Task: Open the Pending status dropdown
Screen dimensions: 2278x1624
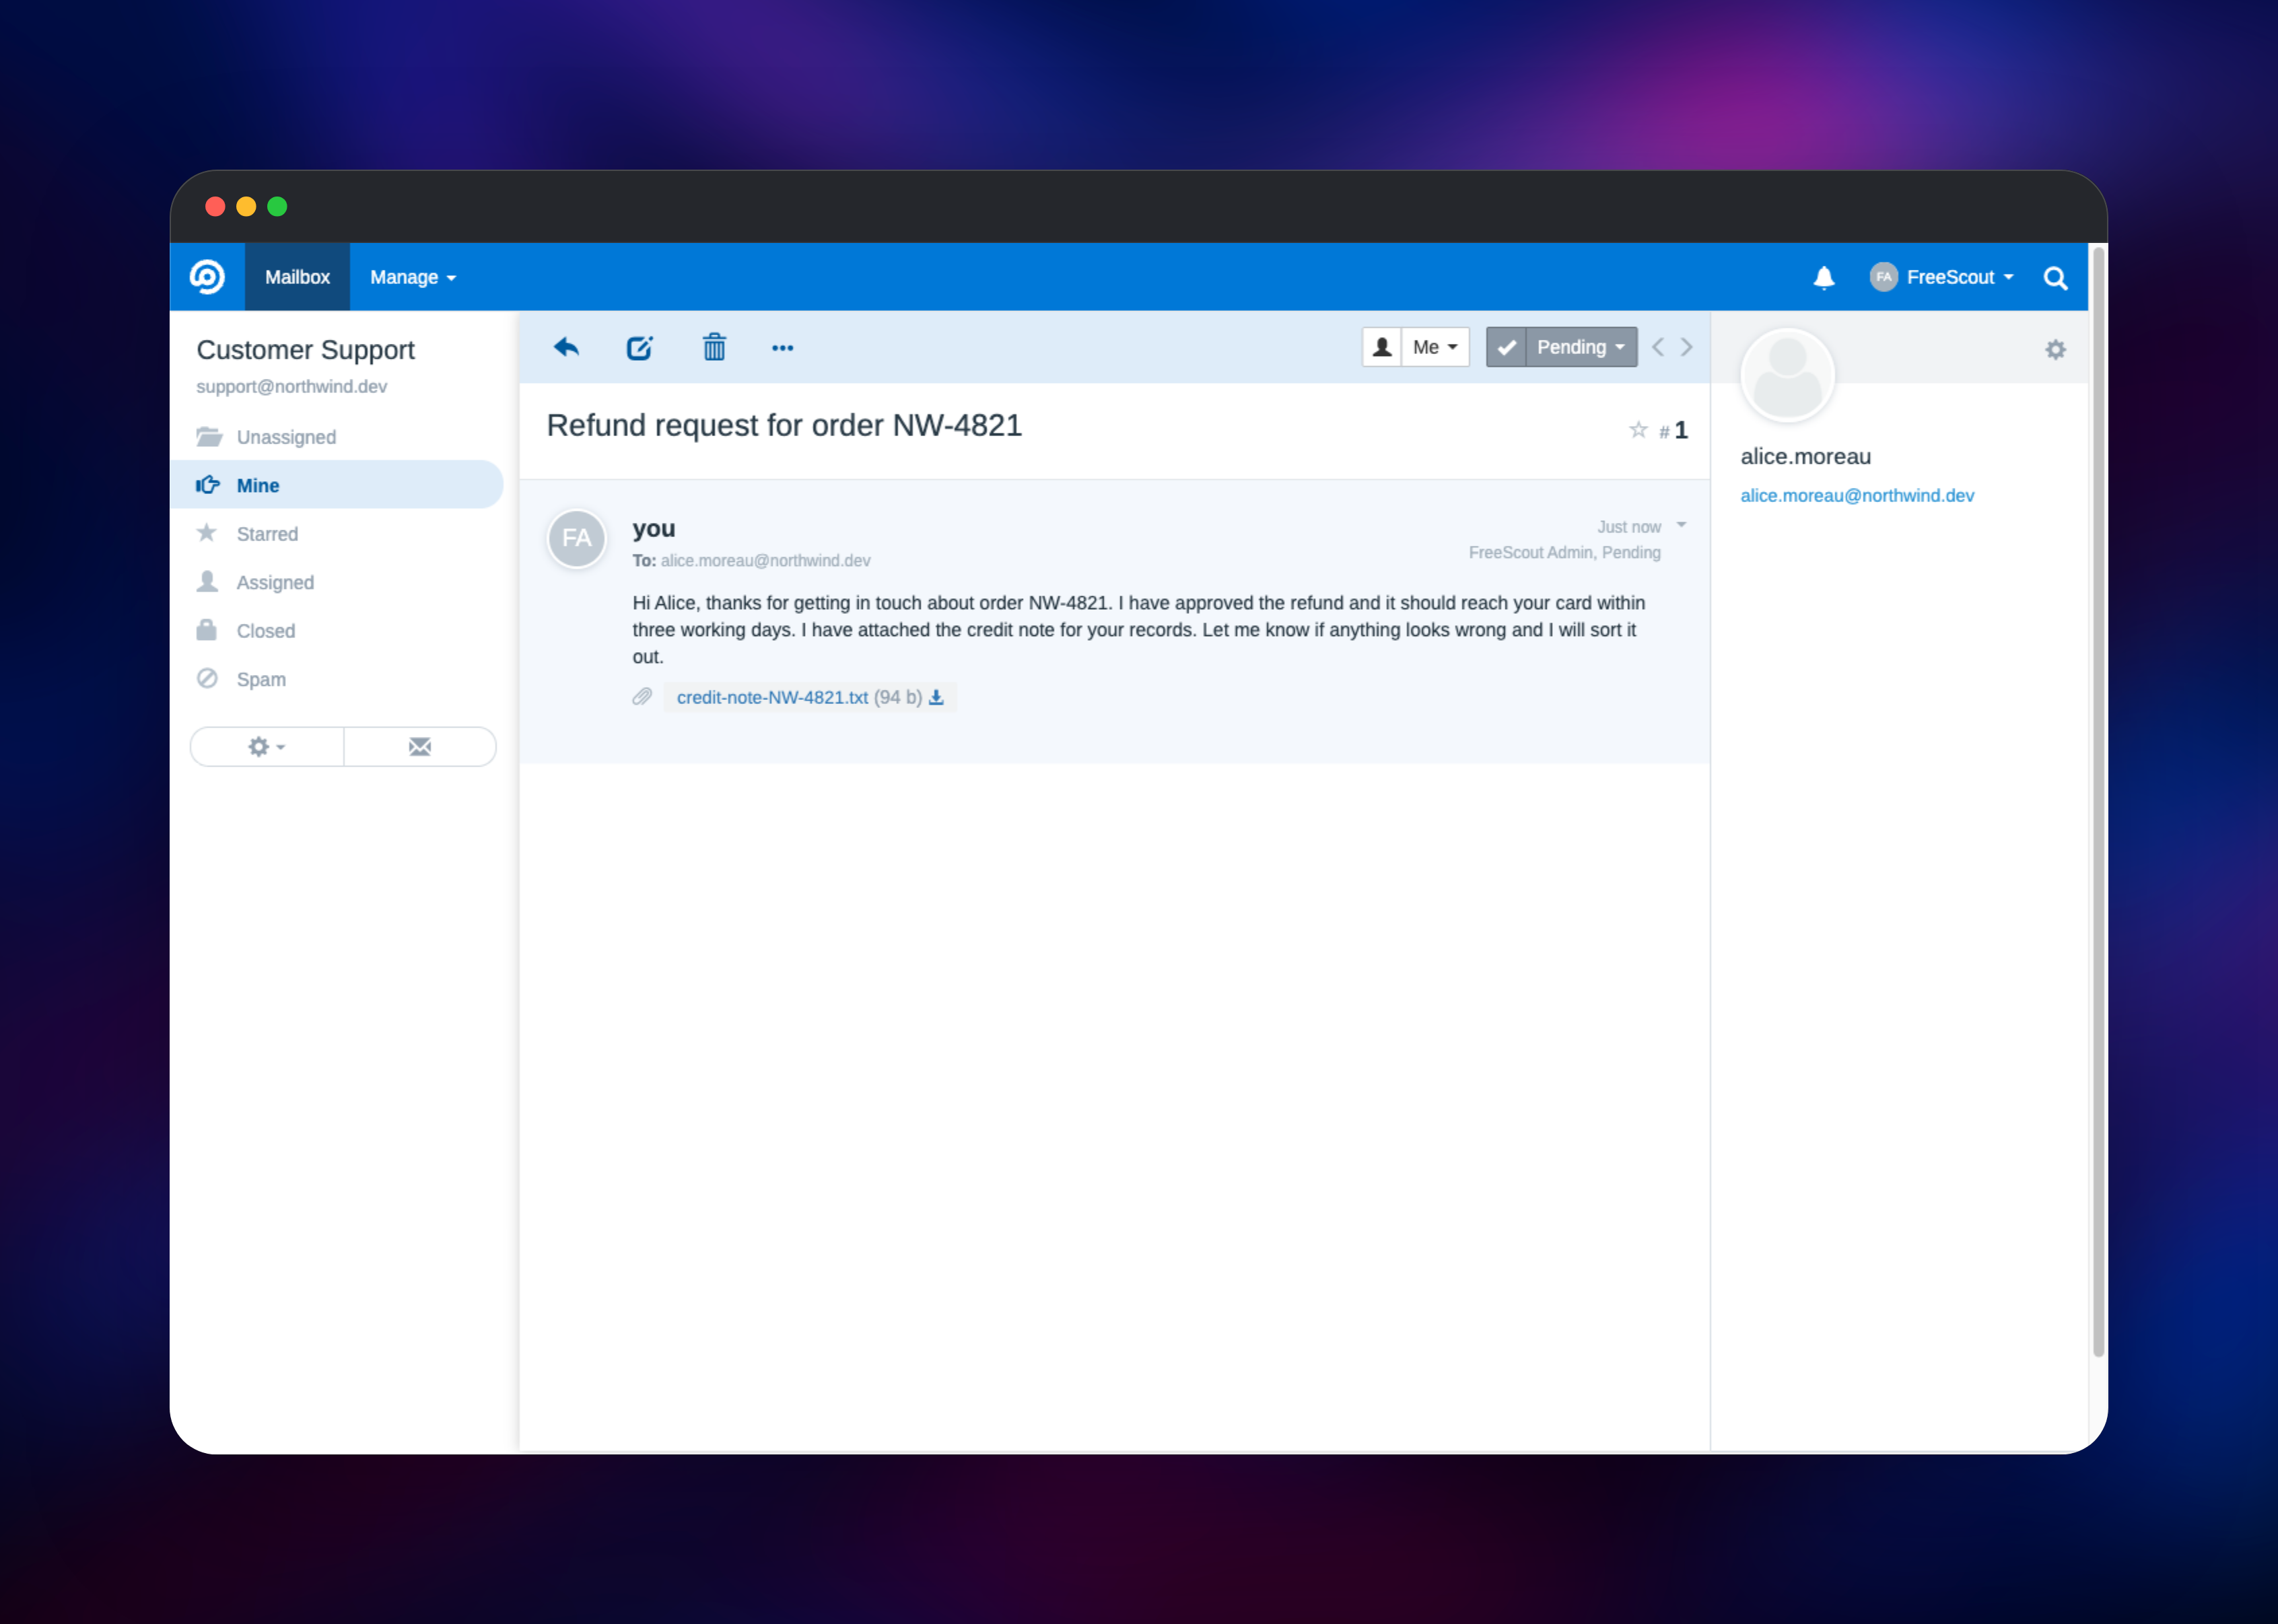Action: pos(1581,347)
